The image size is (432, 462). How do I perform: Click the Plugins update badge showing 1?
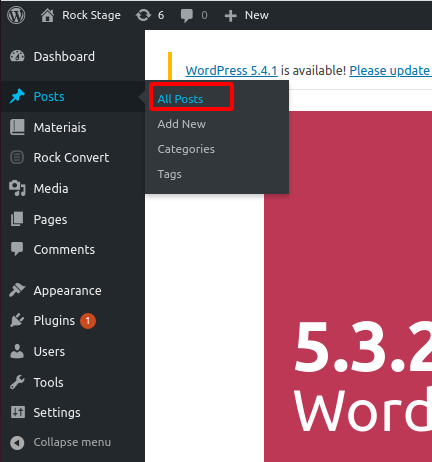(88, 321)
